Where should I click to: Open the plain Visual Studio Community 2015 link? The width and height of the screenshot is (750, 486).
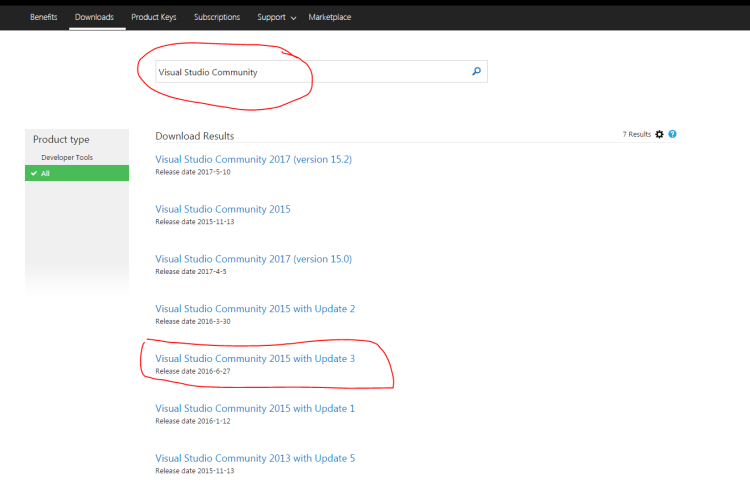point(223,209)
